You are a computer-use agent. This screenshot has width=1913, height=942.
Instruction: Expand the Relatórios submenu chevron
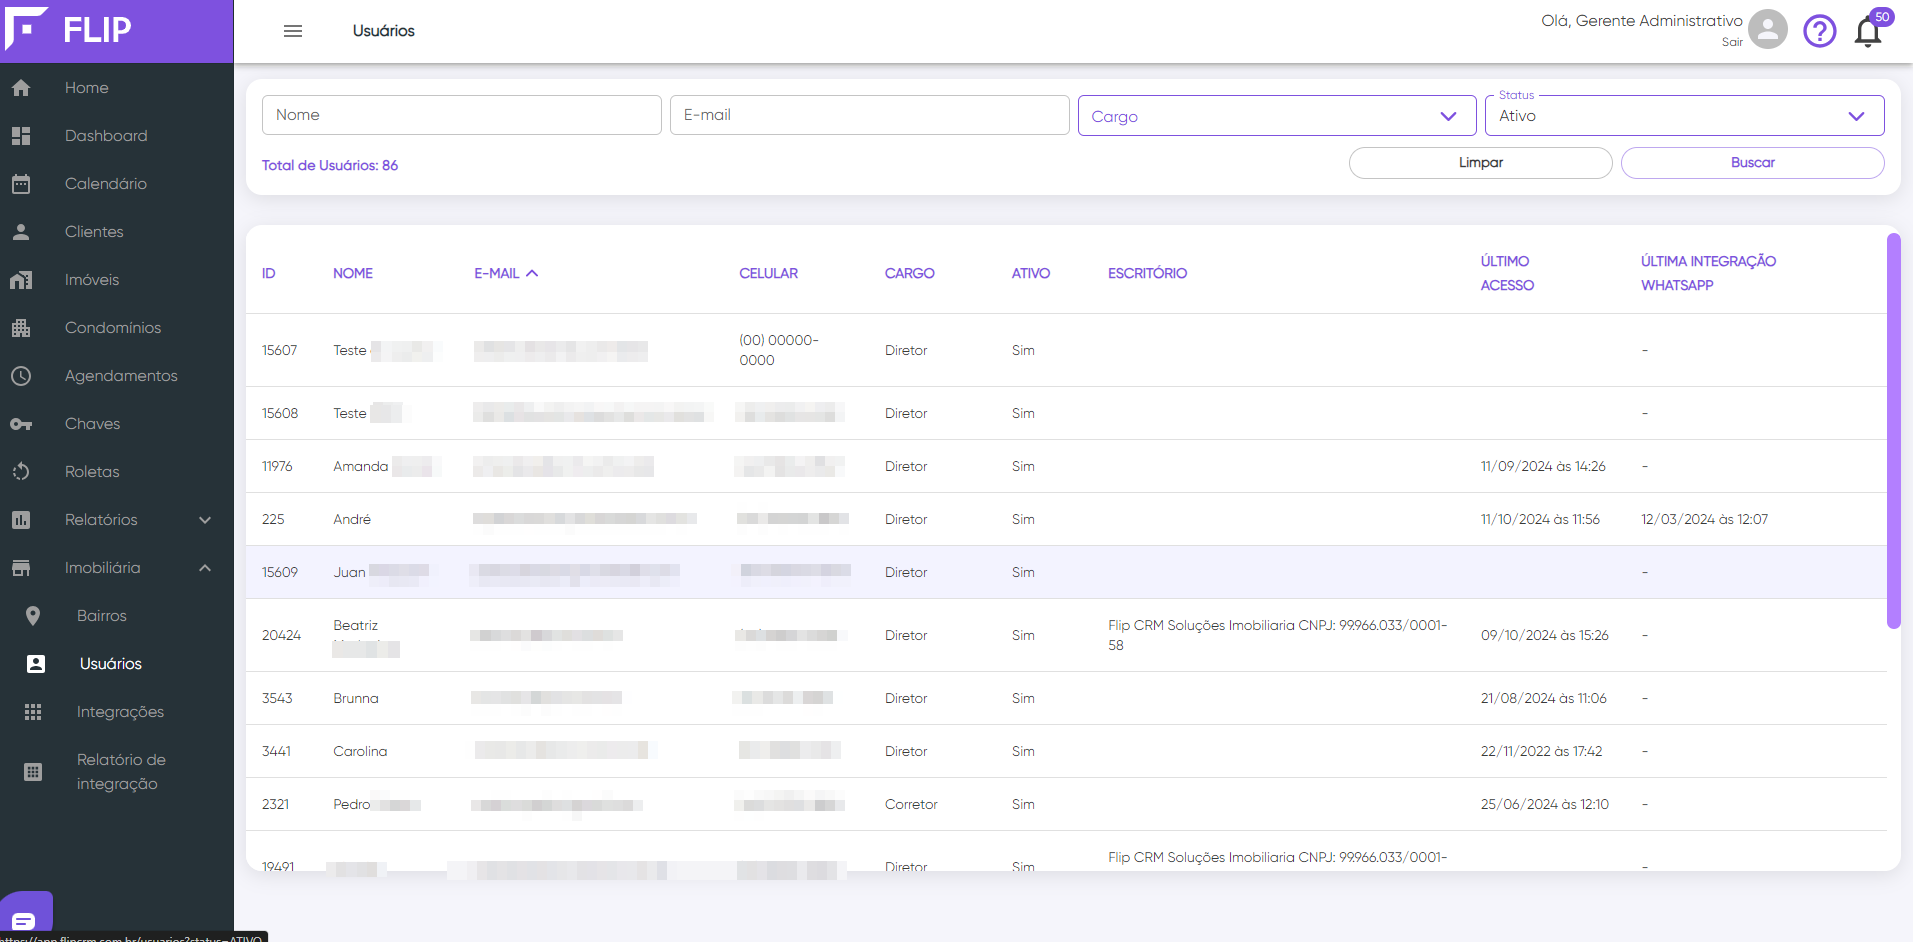(x=205, y=520)
